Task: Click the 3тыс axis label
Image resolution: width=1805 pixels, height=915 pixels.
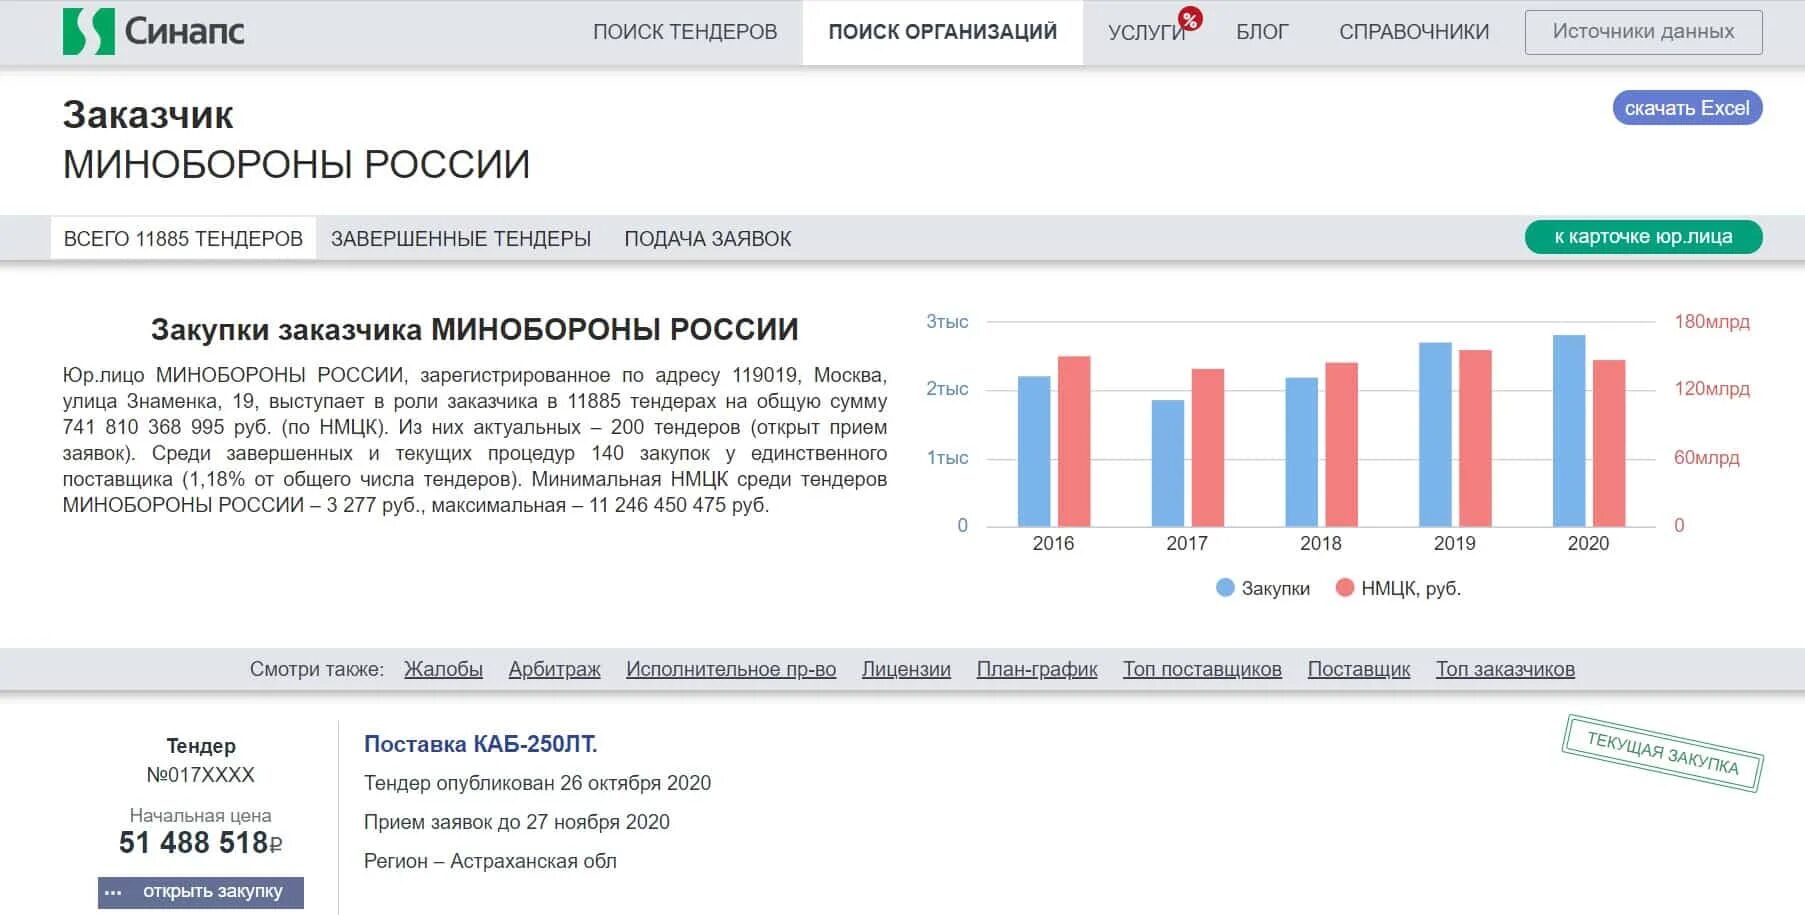Action: click(x=947, y=322)
